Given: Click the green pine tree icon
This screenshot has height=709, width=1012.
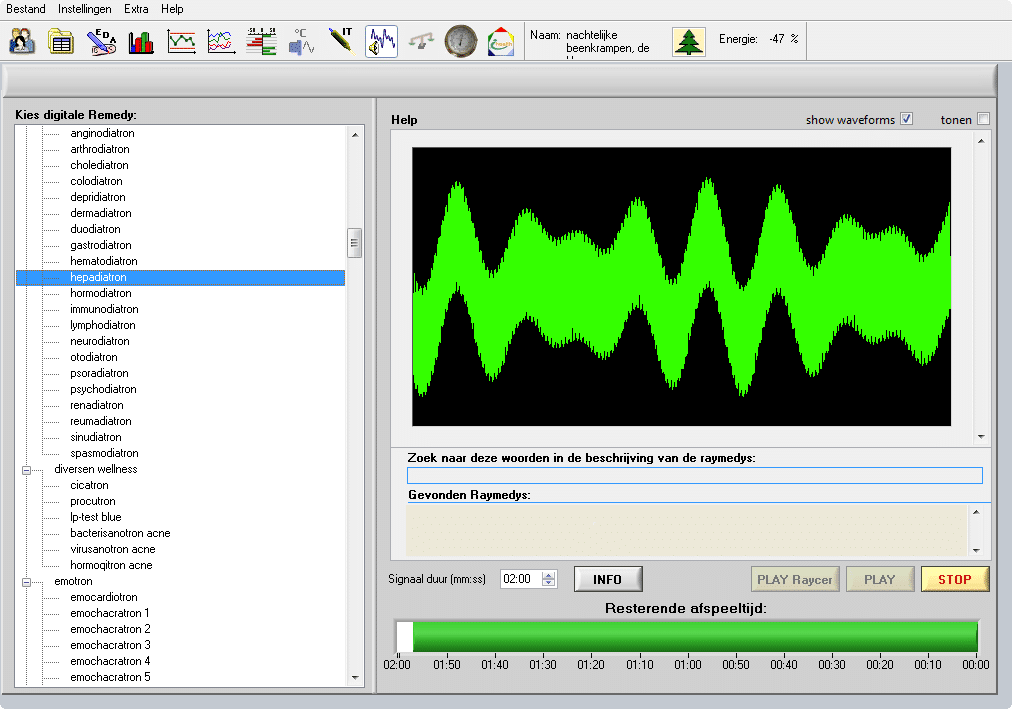Looking at the screenshot, I should pos(688,41).
